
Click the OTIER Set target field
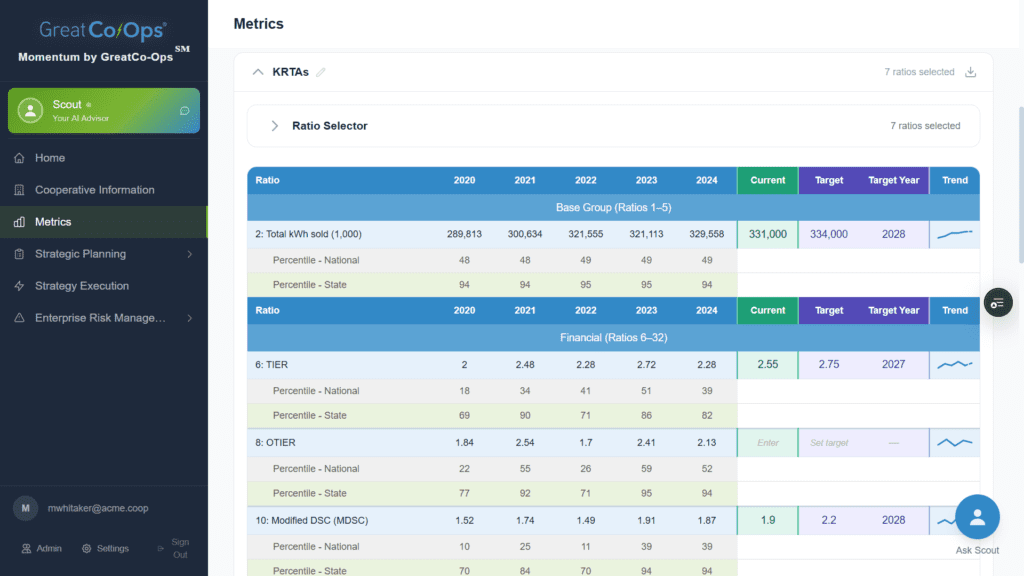[x=829, y=443]
